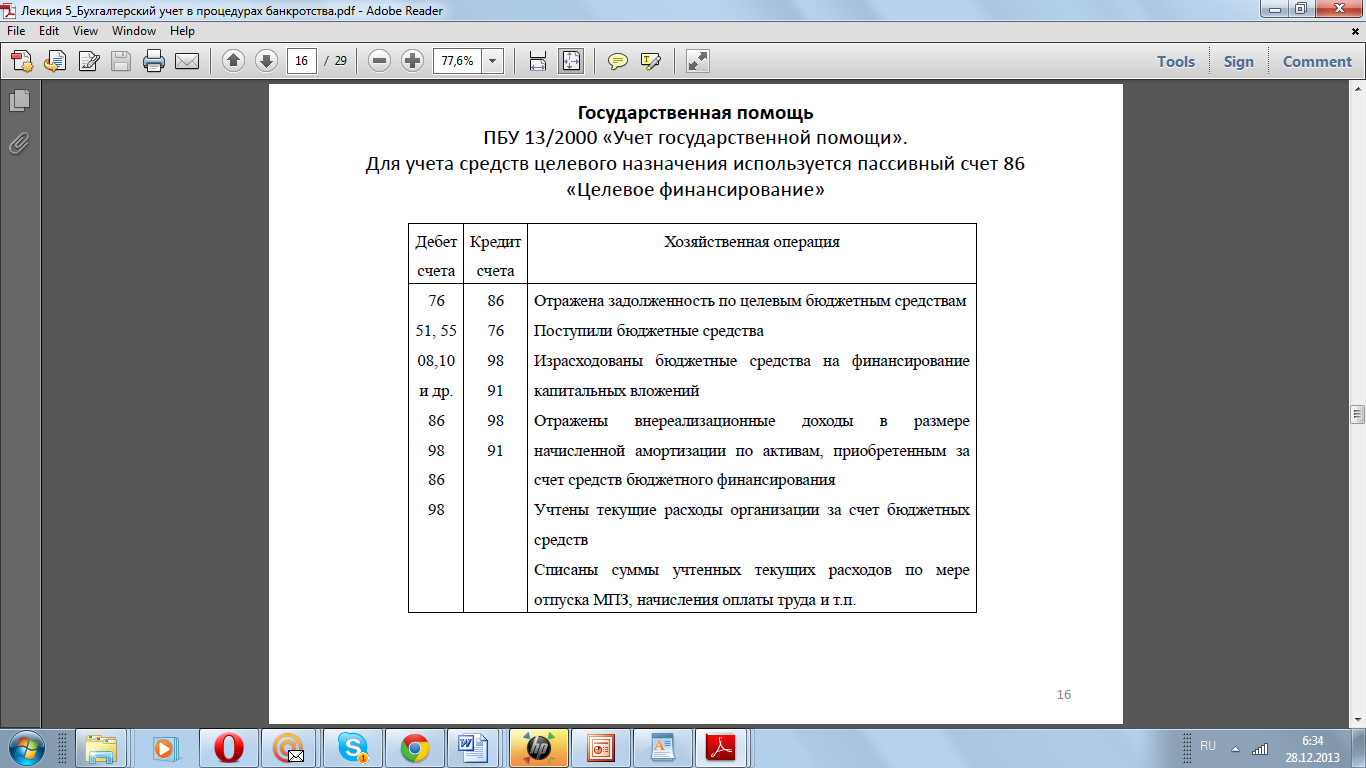Go to the previous page with up arrow
Image resolution: width=1366 pixels, height=768 pixels.
tap(233, 61)
